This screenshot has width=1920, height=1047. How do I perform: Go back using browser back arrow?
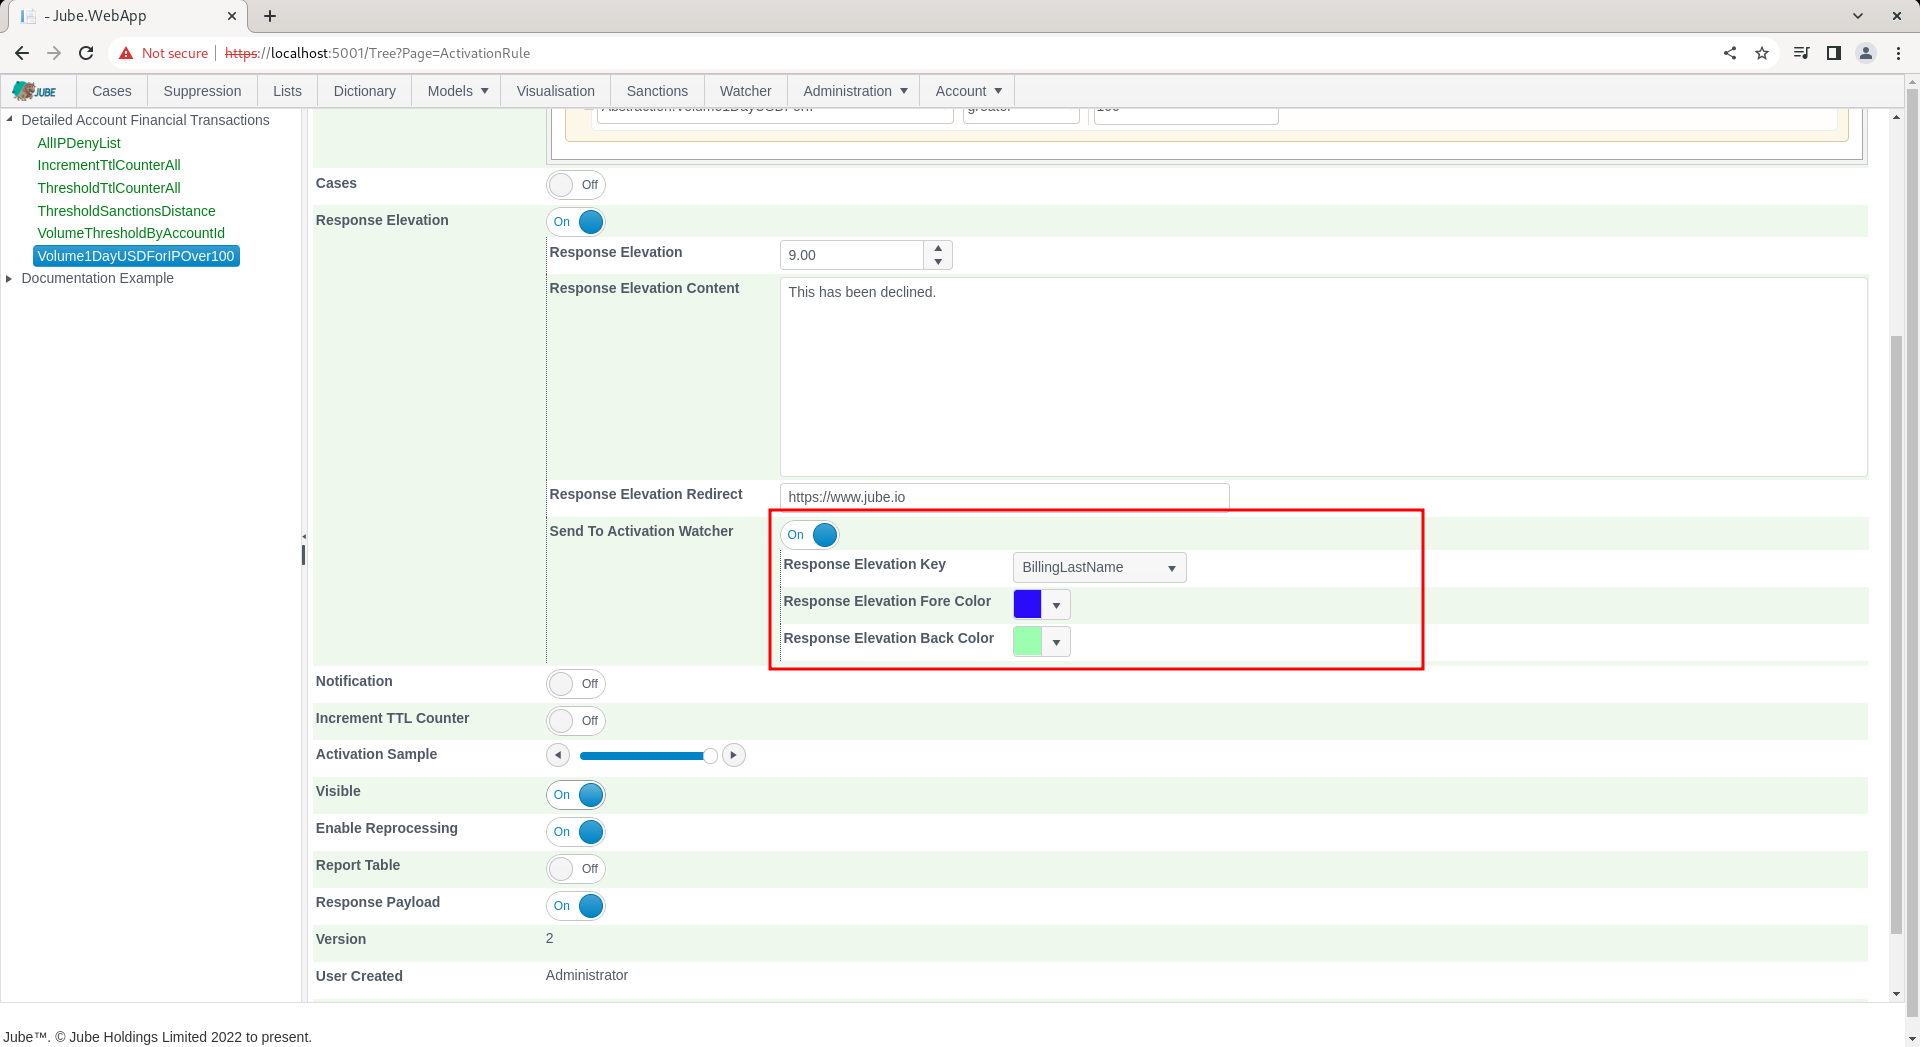22,53
